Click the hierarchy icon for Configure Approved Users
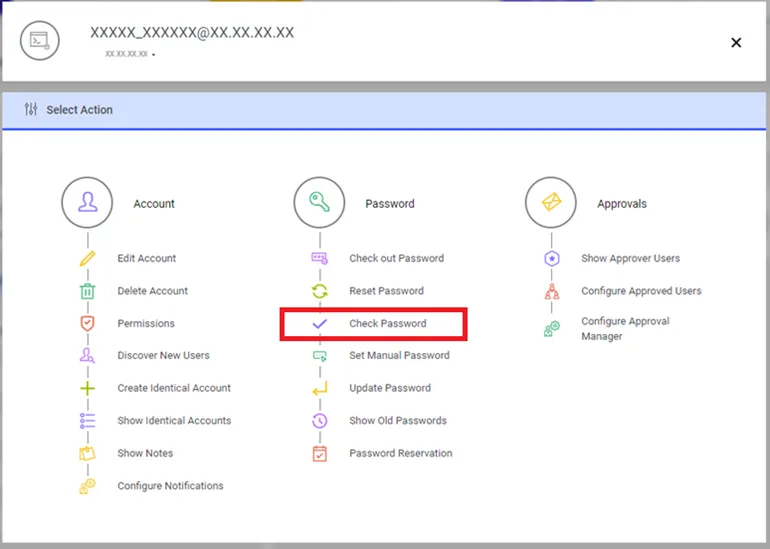This screenshot has height=549, width=770. pyautogui.click(x=552, y=291)
